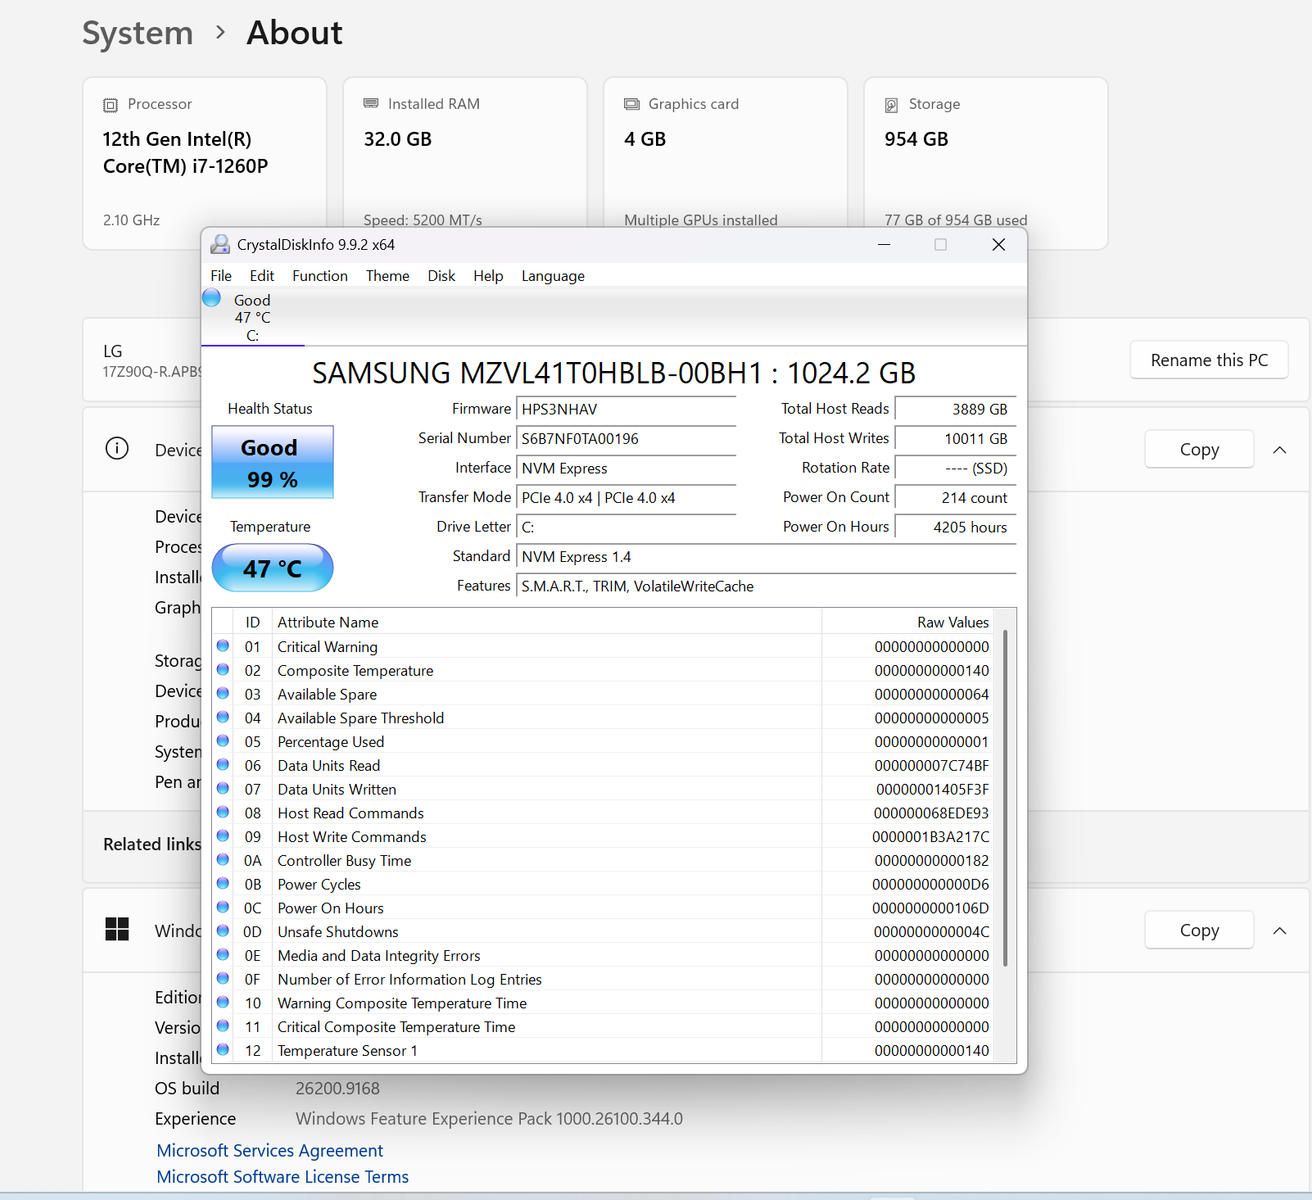The height and width of the screenshot is (1200, 1312).
Task: Click the Interface field NVM Express
Action: pyautogui.click(x=626, y=468)
